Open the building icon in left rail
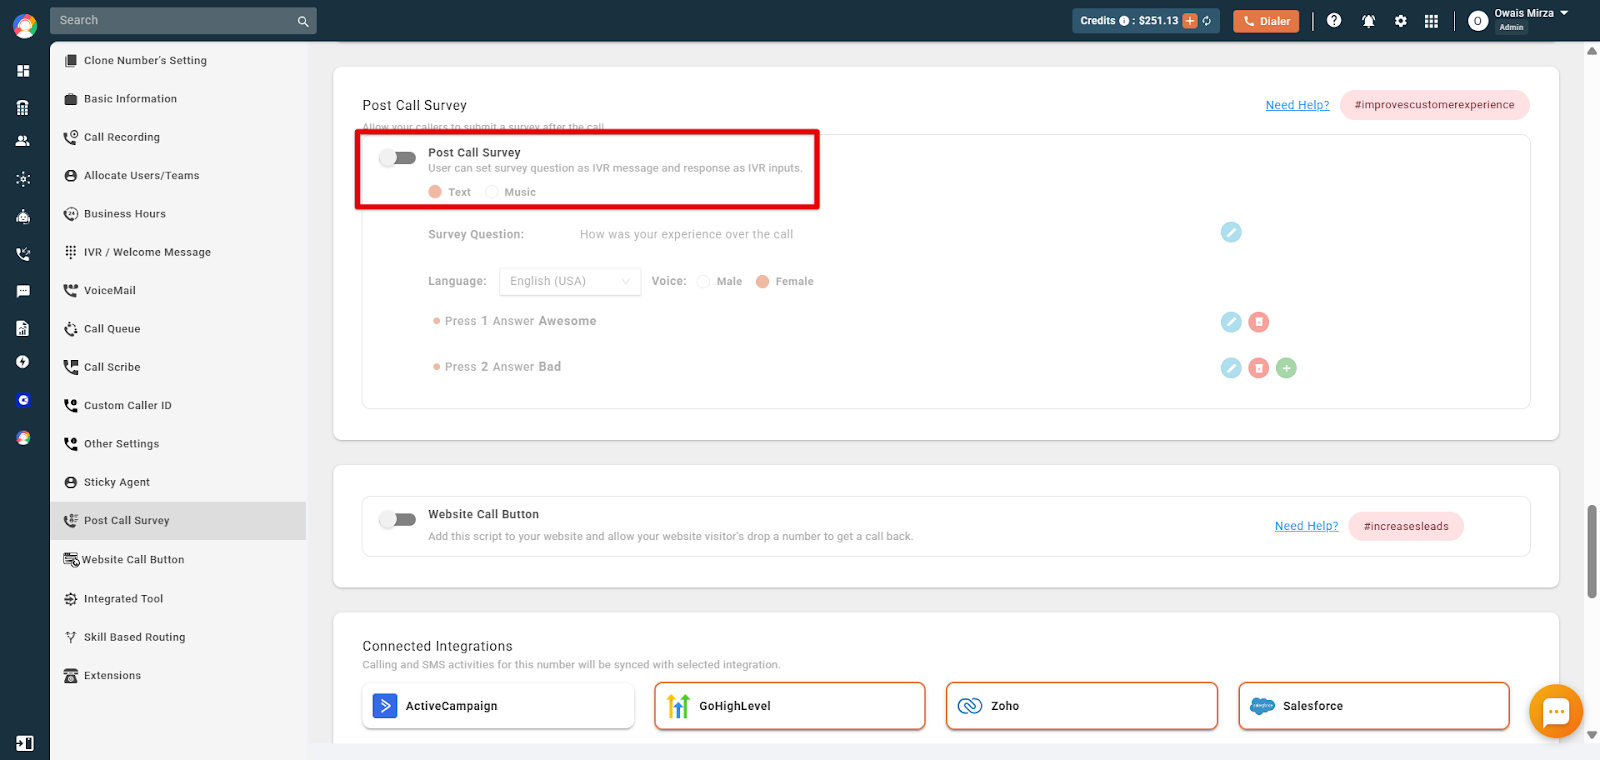This screenshot has height=760, width=1600. [23, 108]
